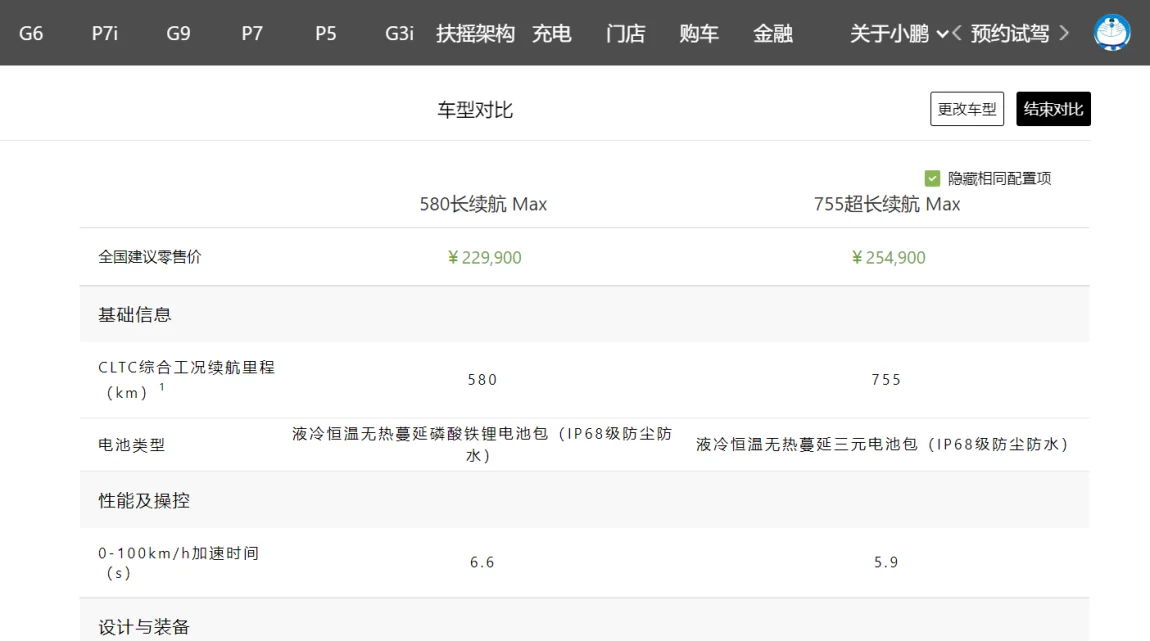This screenshot has height=641, width=1150.
Task: Click the CLTC综合工况续航里程 row label
Action: pos(186,379)
